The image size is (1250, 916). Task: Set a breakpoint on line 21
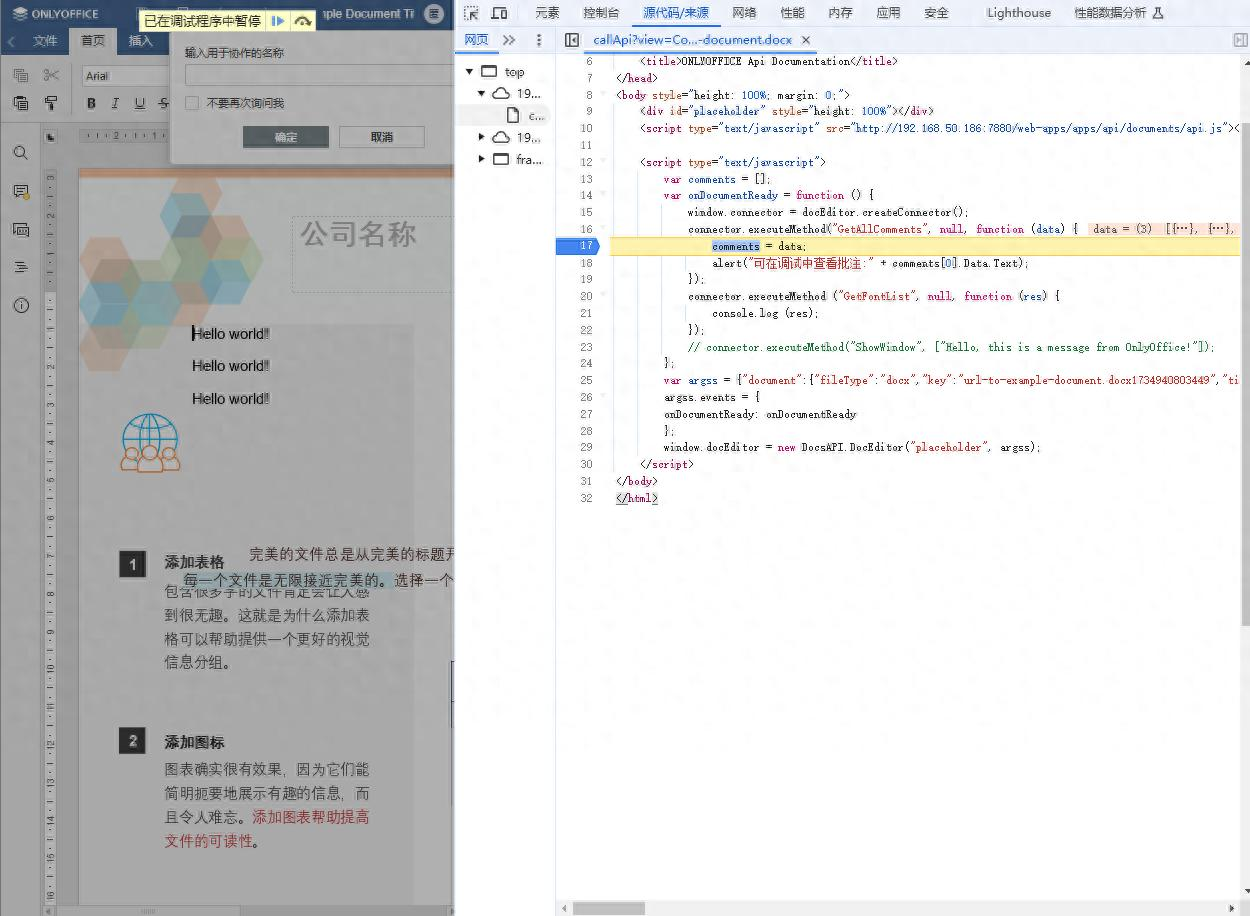(x=586, y=313)
